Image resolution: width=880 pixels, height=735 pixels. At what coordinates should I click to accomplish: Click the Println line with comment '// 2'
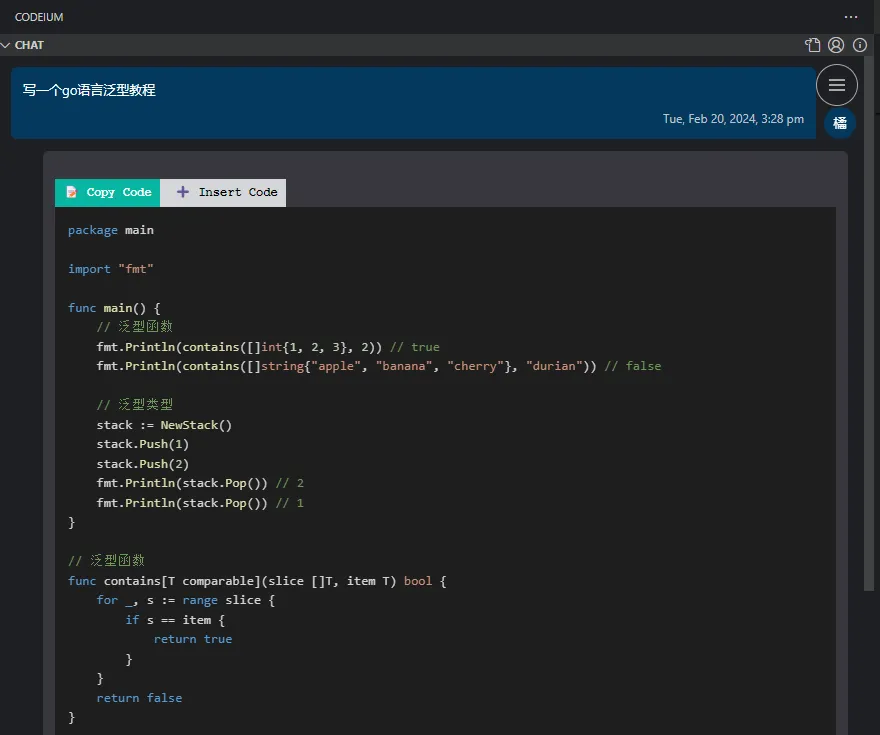coord(200,483)
